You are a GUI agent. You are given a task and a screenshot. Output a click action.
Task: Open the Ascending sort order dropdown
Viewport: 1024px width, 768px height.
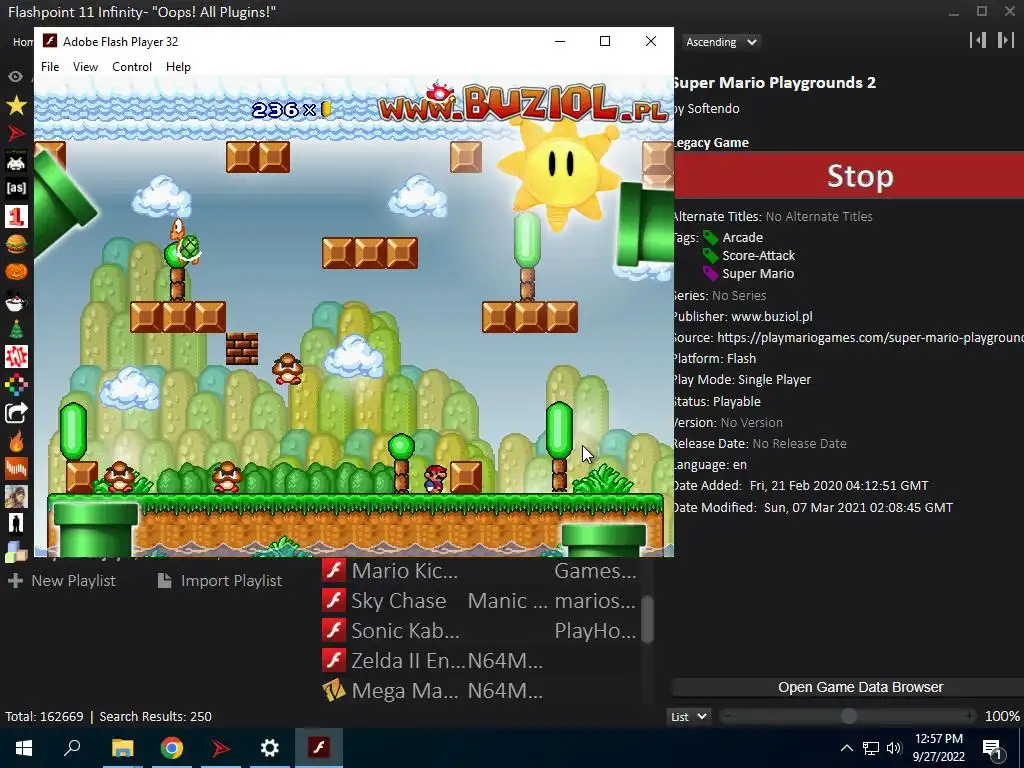tap(720, 42)
